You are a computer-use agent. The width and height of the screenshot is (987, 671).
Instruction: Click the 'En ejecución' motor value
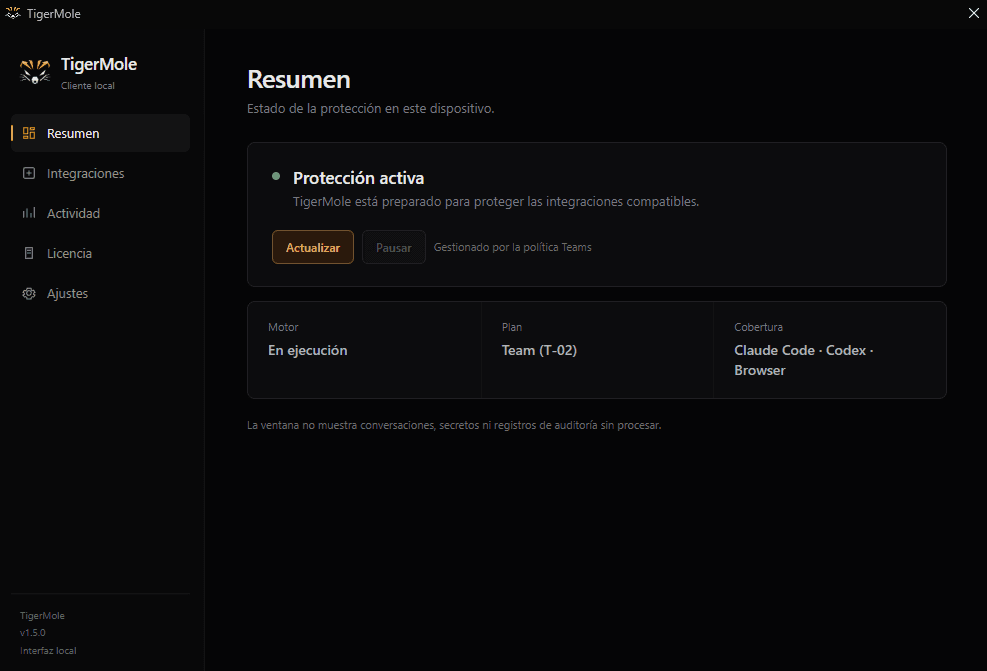[x=308, y=350]
